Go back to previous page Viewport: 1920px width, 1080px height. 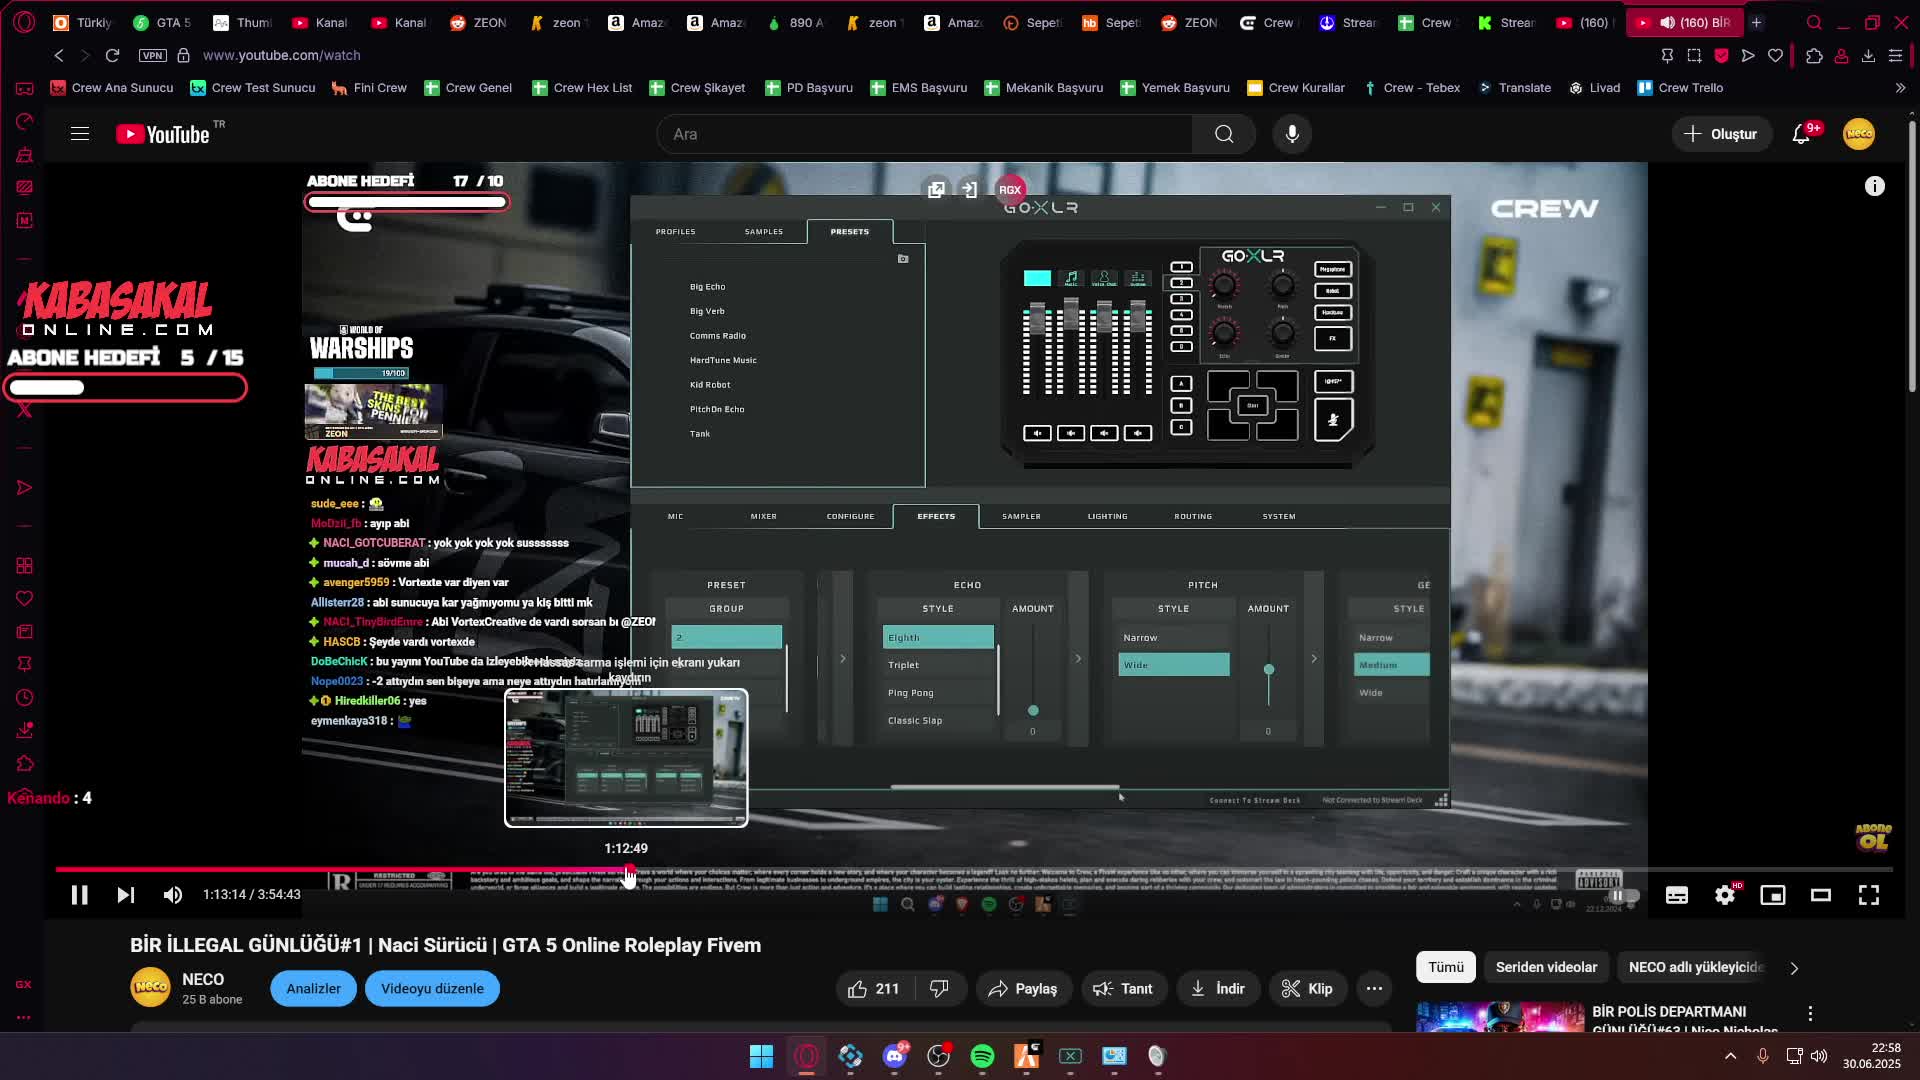(59, 55)
